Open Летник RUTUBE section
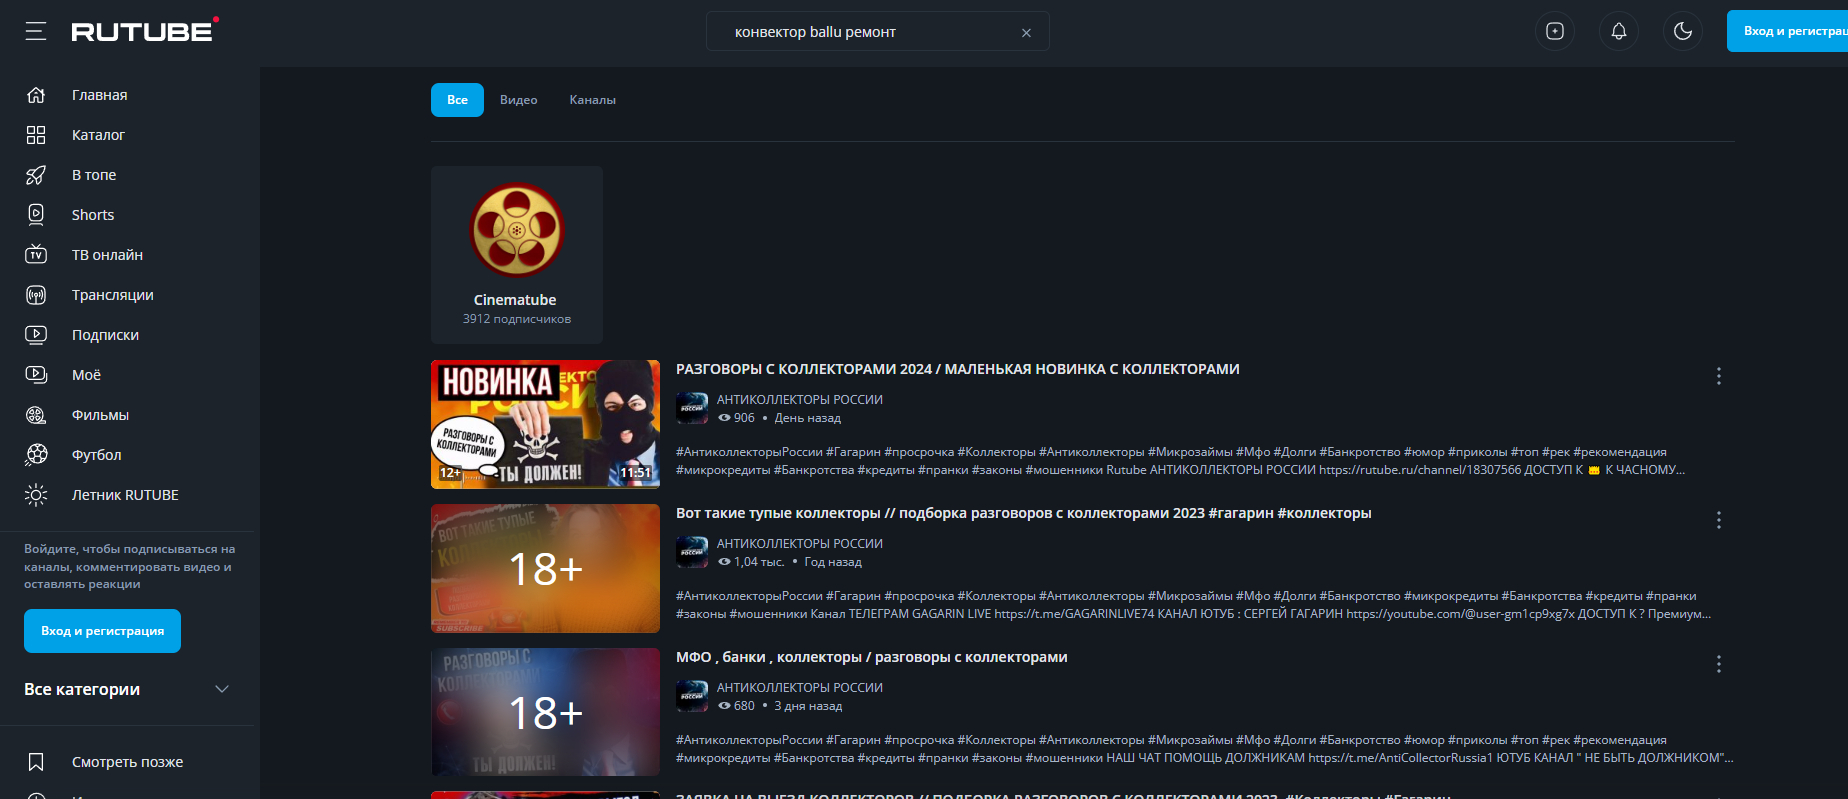The image size is (1848, 799). click(127, 495)
